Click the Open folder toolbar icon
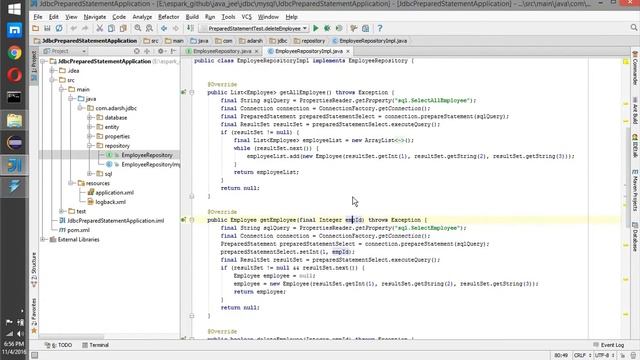This screenshot has height=360, width=640. pos(36,29)
